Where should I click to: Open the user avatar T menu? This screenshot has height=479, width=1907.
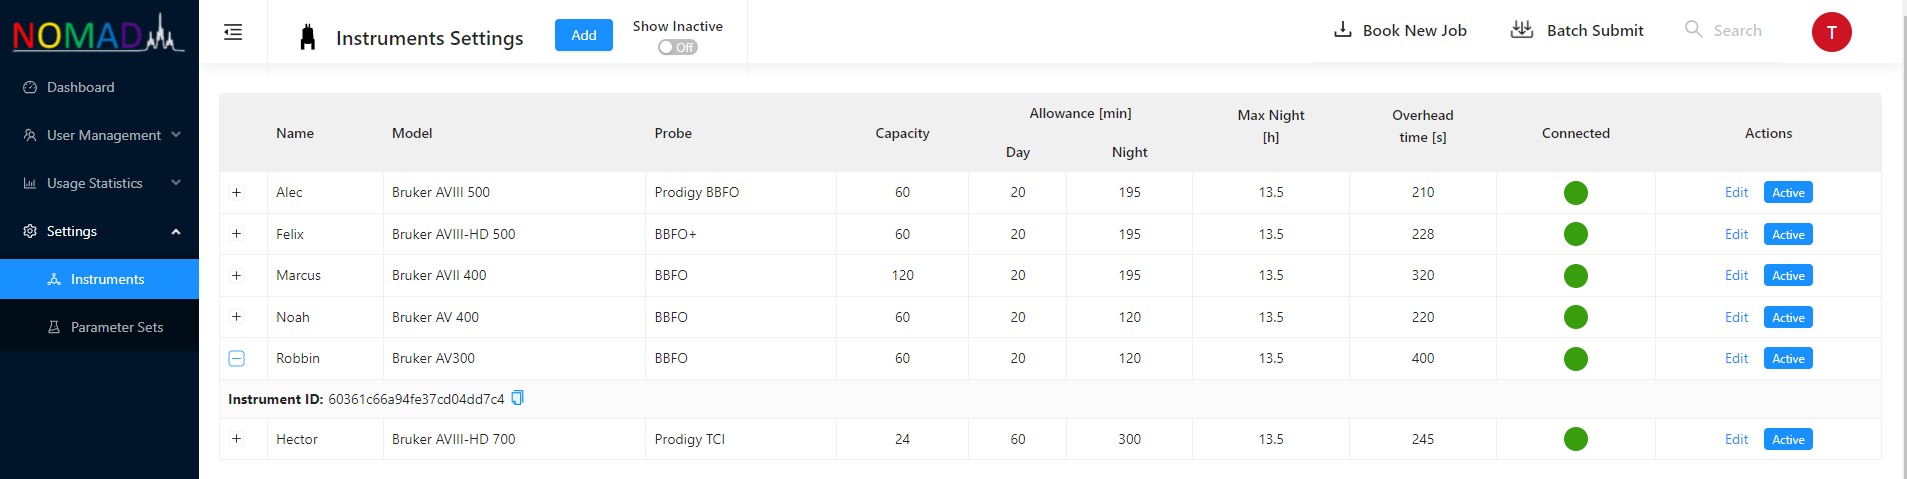pos(1831,32)
